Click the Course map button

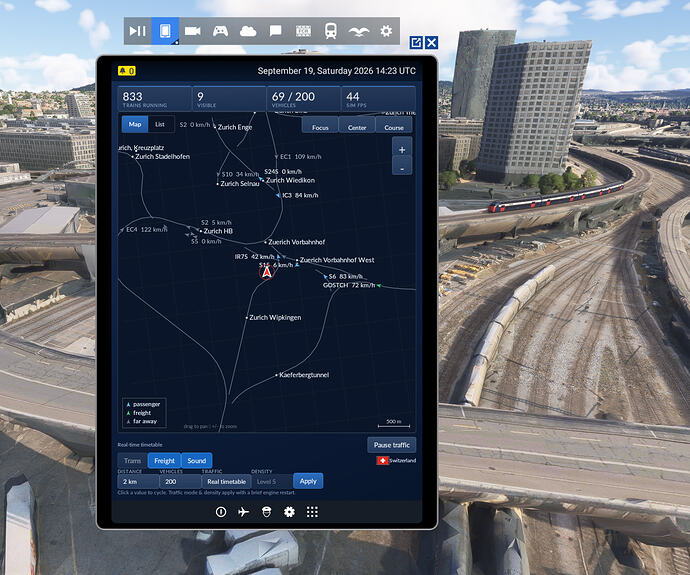click(394, 126)
